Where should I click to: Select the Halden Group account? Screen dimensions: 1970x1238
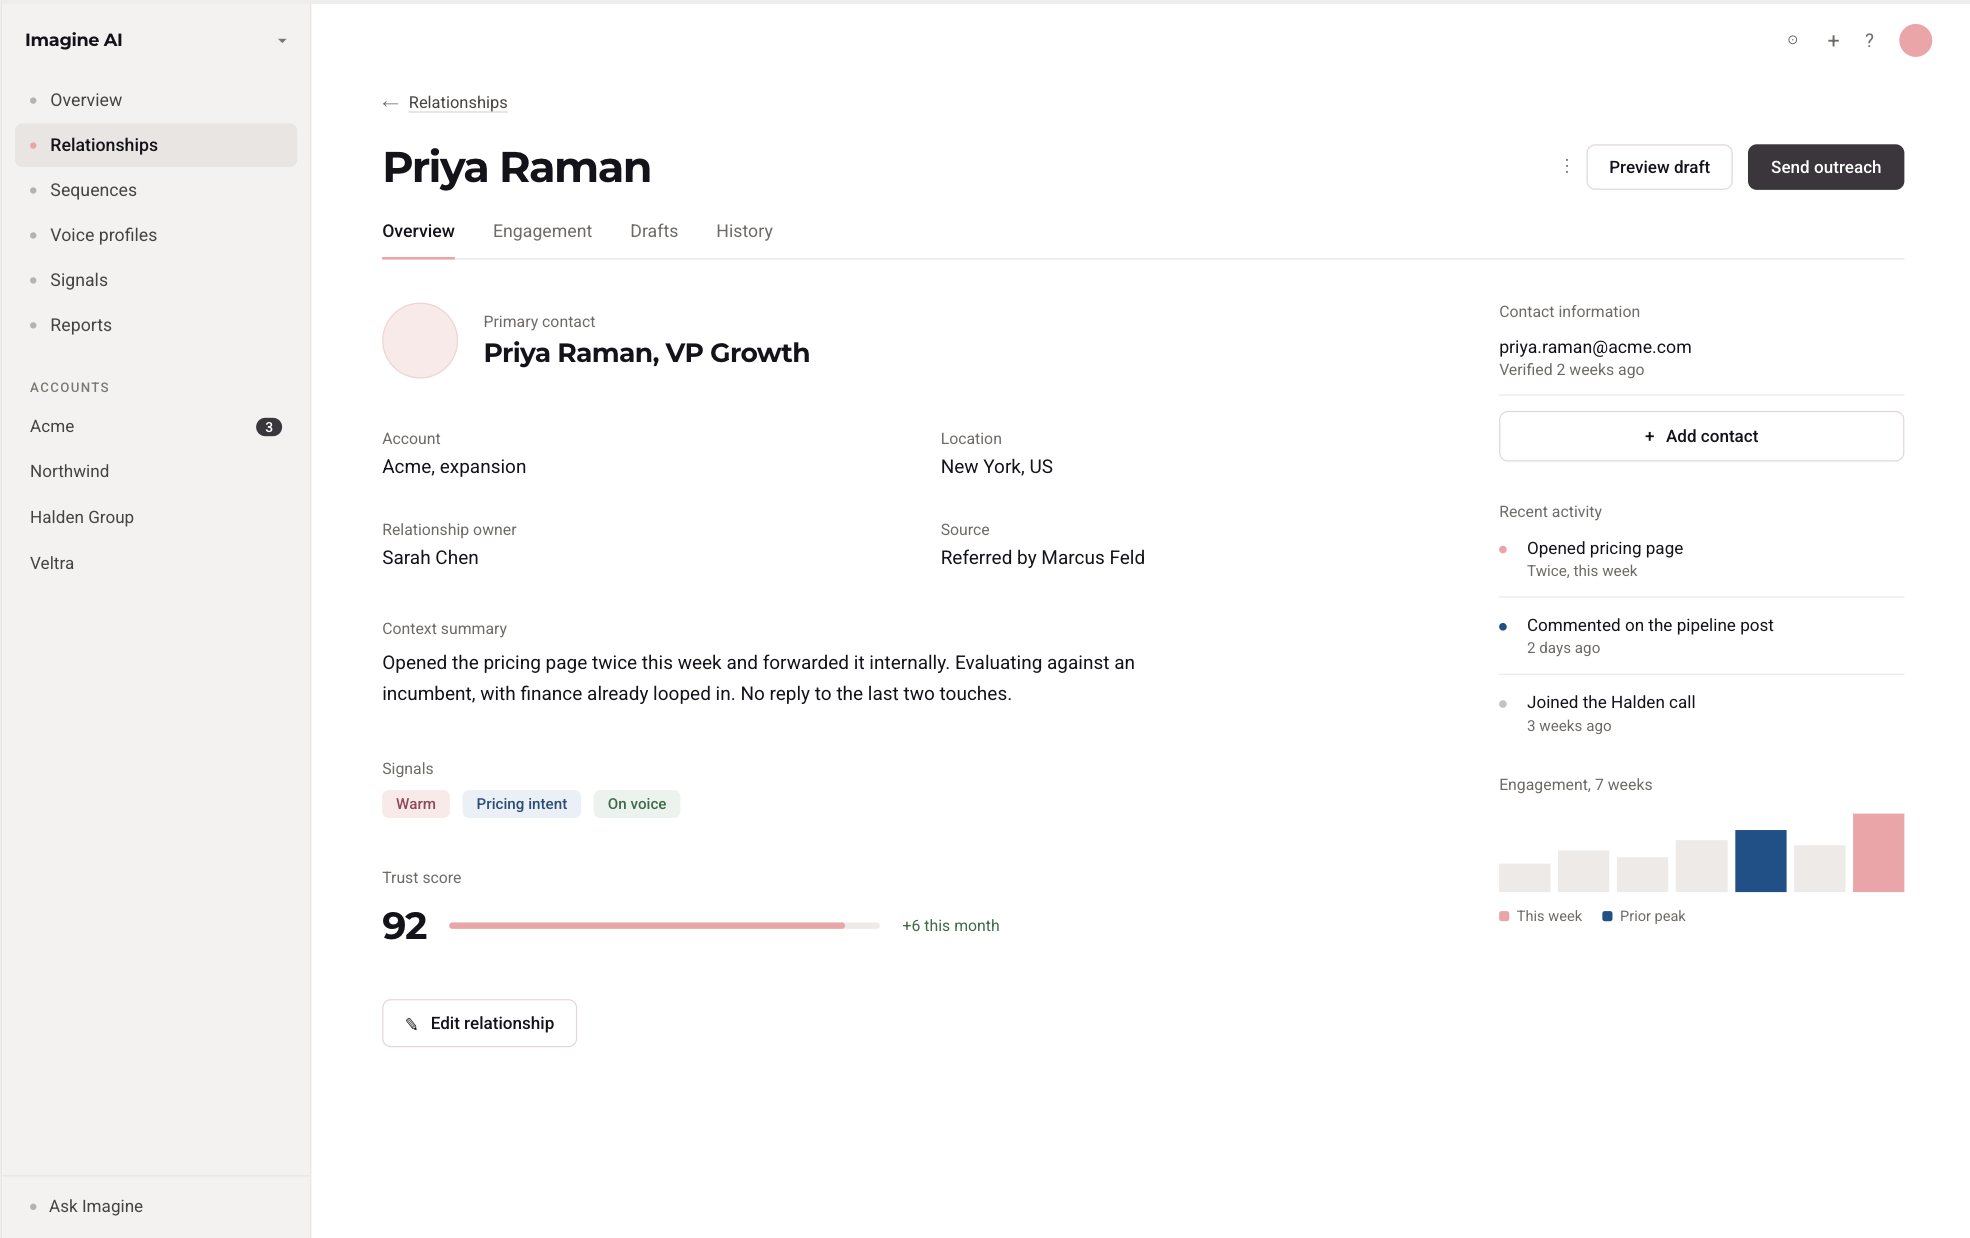click(156, 517)
